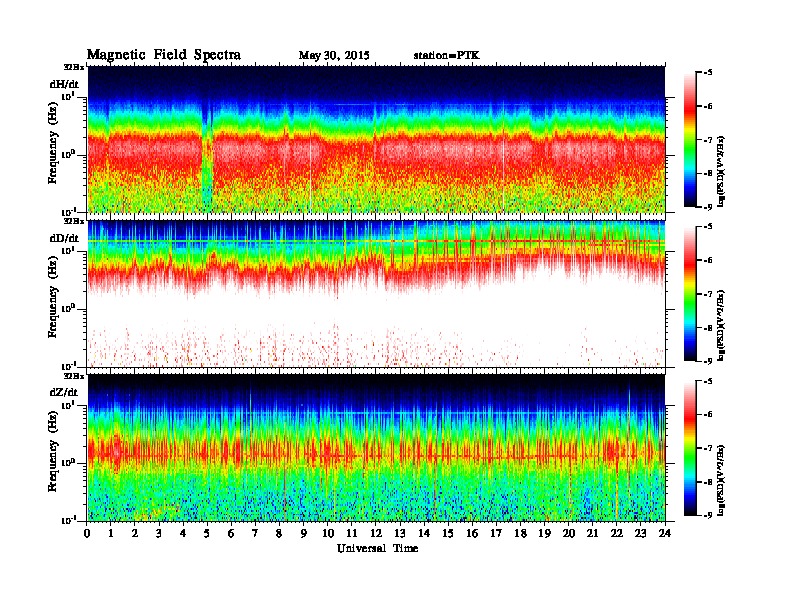Click the log(PSD) units label beside dH/dt color bar
792x612 pixels.
[x=721, y=171]
